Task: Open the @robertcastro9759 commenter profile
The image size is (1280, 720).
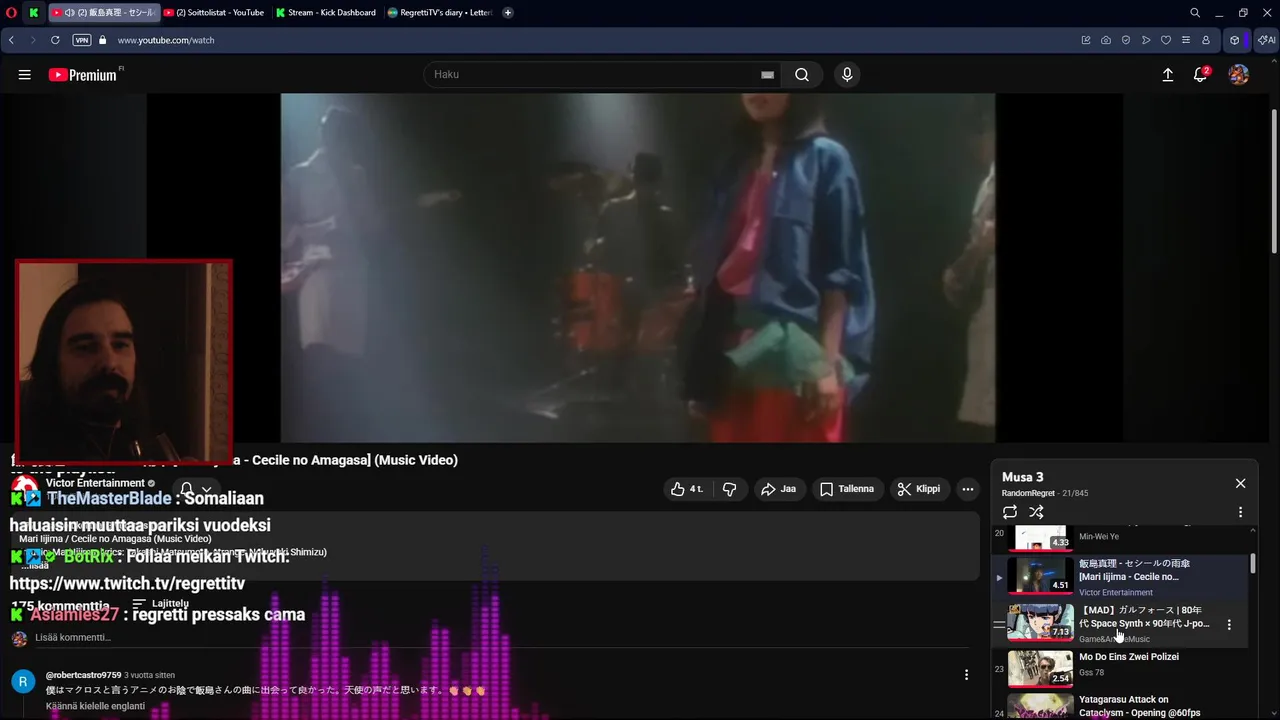Action: coord(83,675)
